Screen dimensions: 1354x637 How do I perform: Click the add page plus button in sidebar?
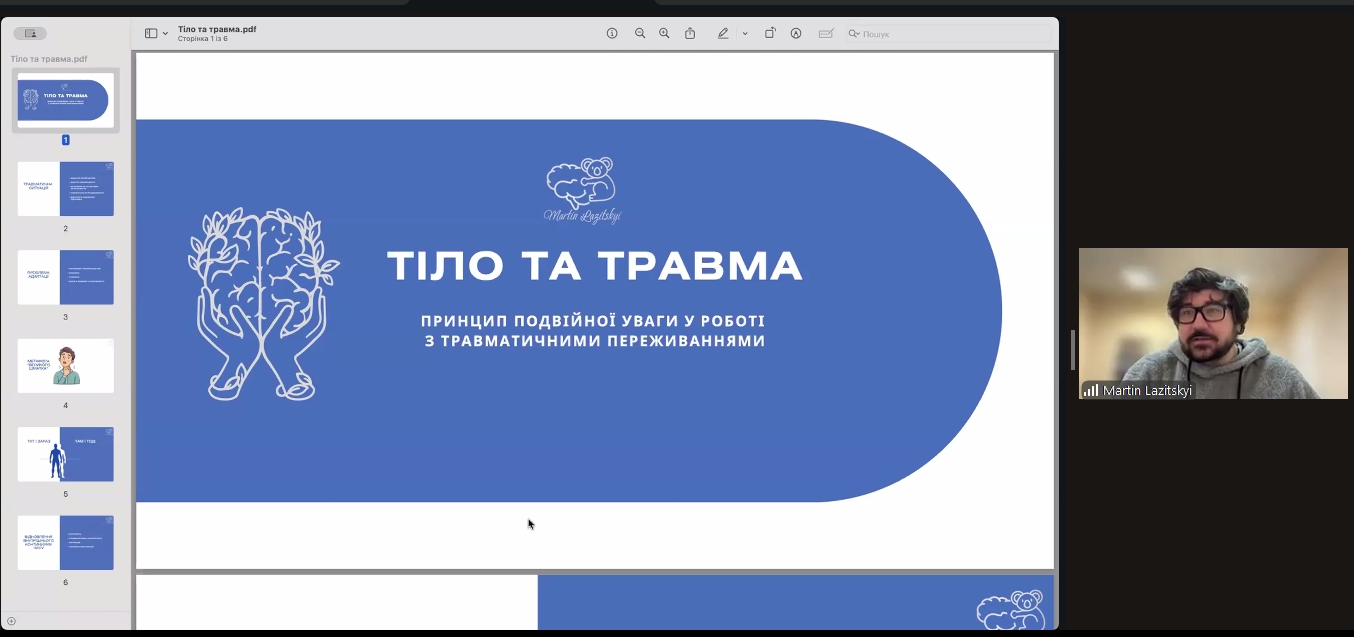[x=11, y=621]
